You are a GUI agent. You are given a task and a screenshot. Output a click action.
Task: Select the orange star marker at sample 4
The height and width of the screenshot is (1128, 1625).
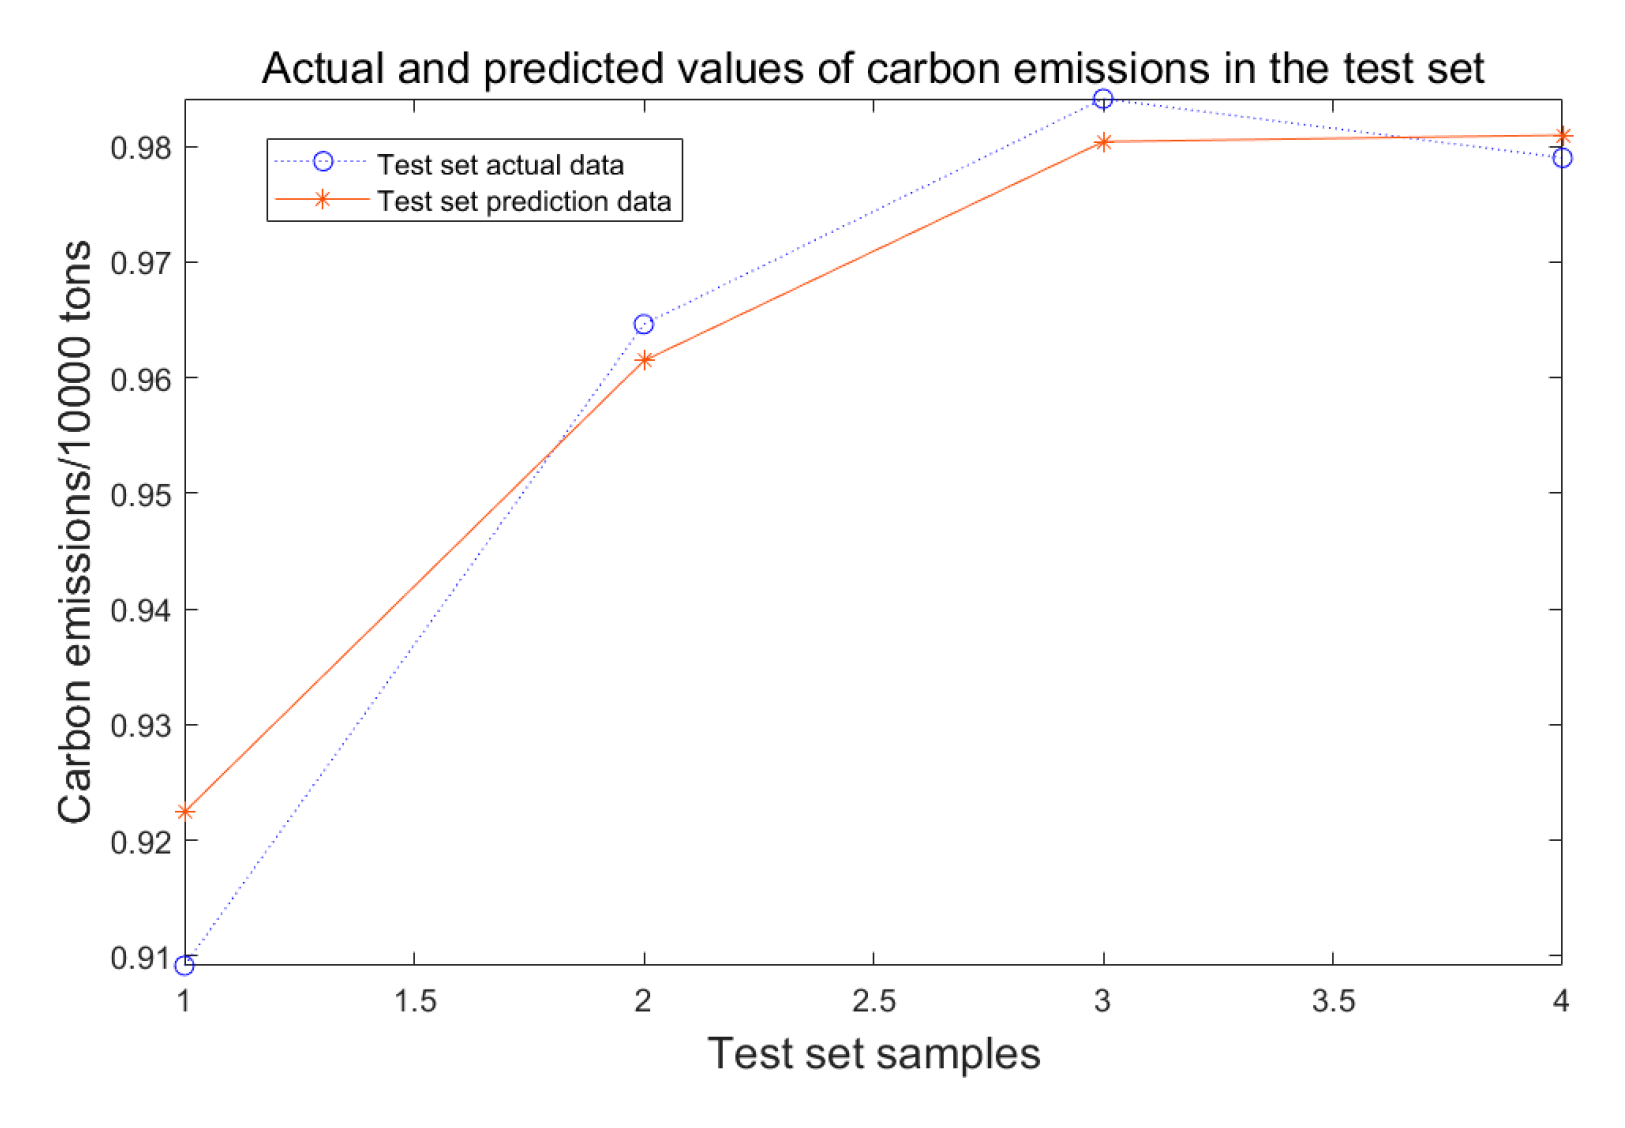point(1563,136)
